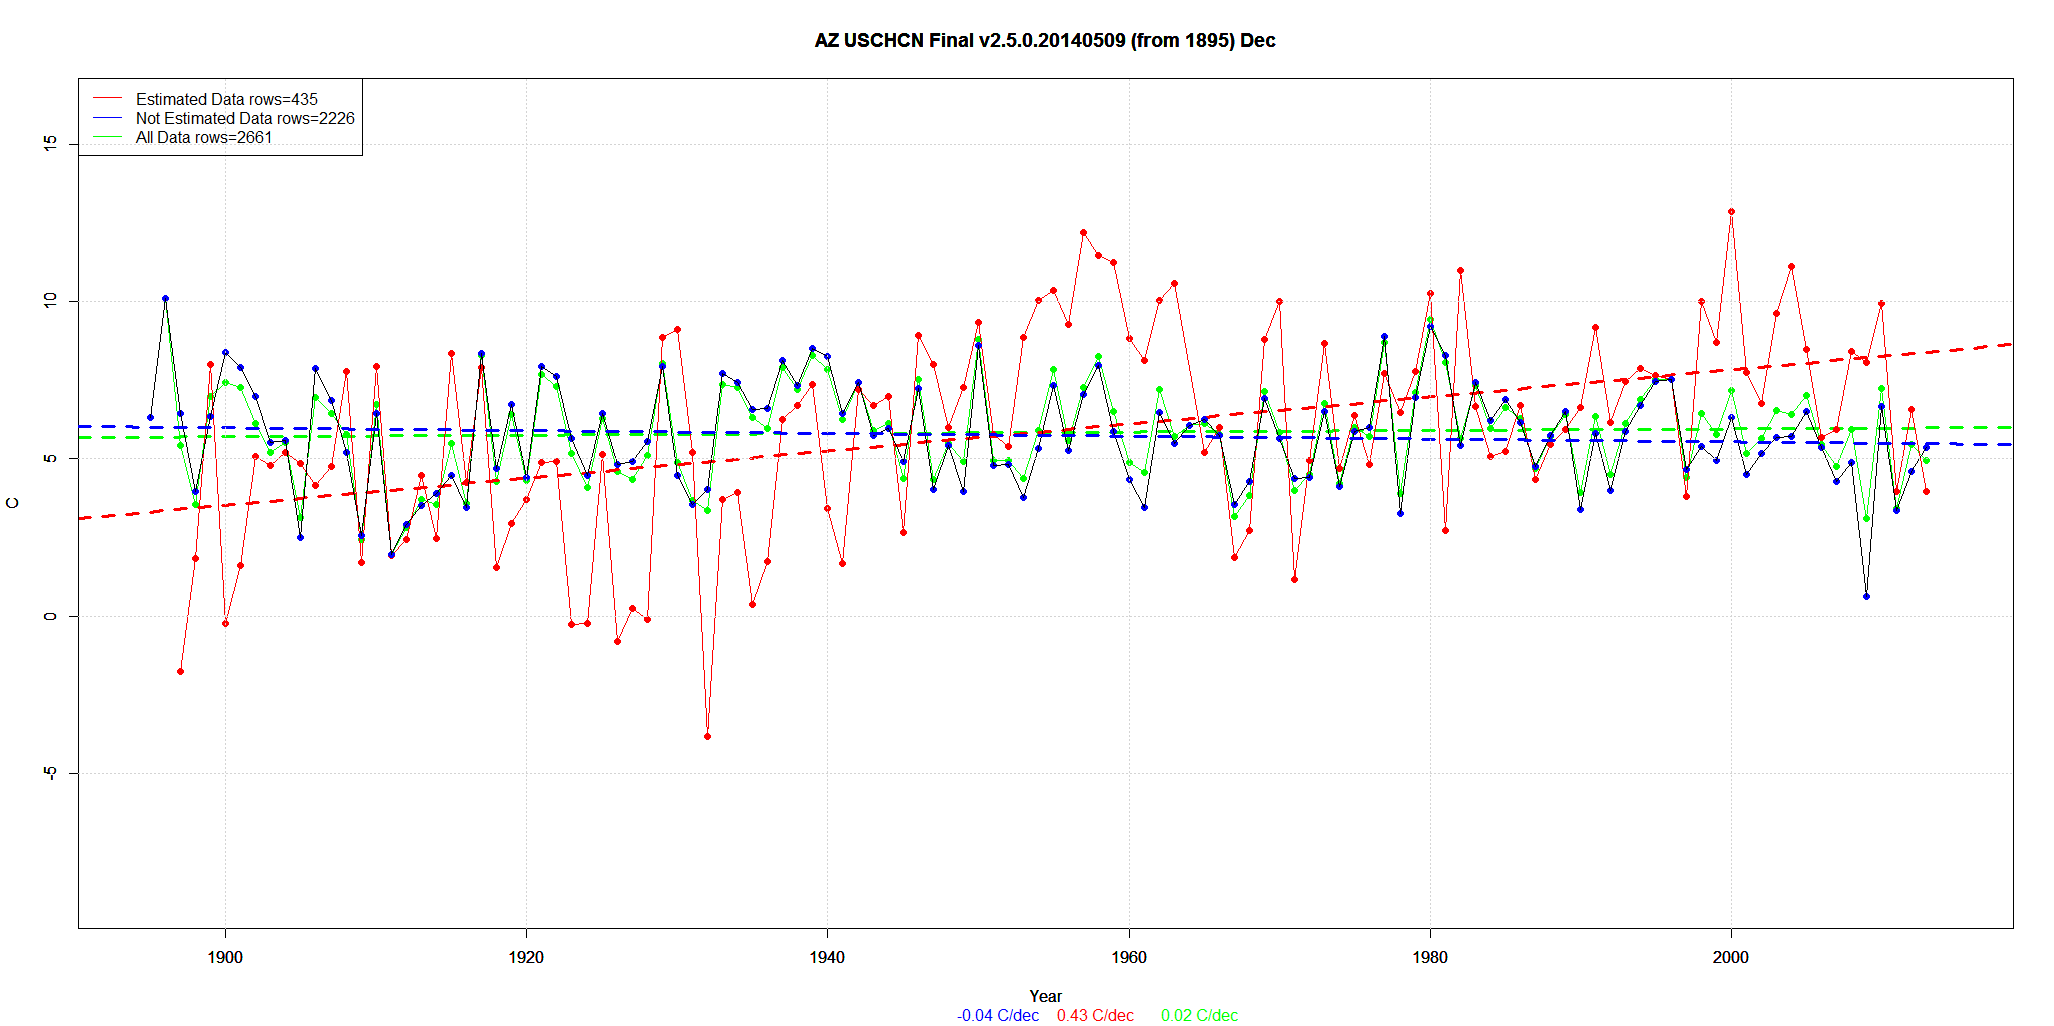The height and width of the screenshot is (1026, 2054).
Task: Click the green '0.02 C/dec' trend label
Action: (1199, 1015)
